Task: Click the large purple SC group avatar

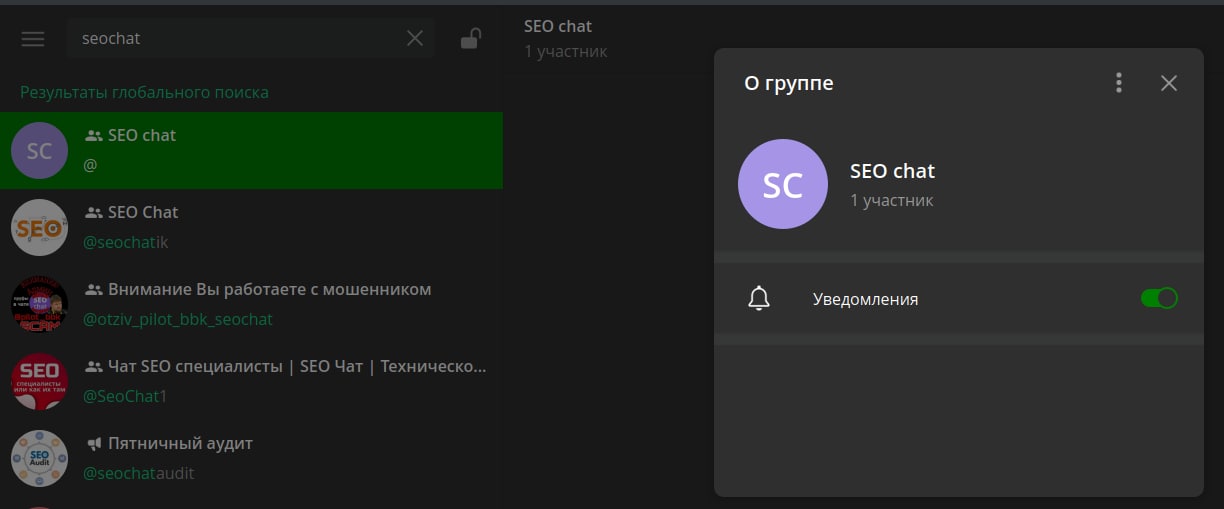Action: (782, 185)
